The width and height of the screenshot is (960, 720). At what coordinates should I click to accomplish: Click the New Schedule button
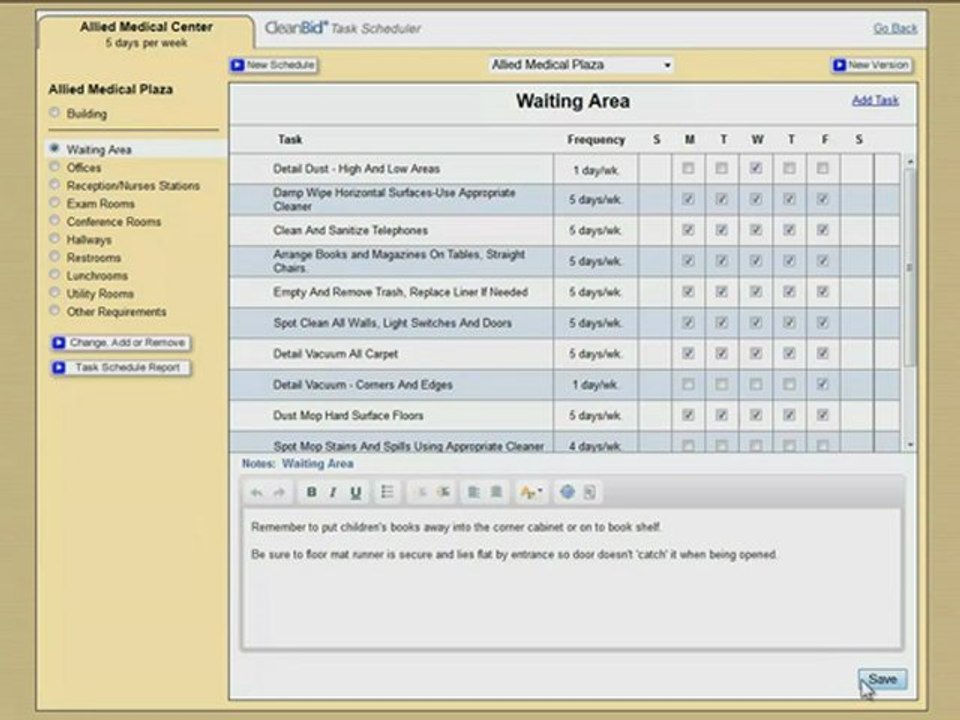[274, 65]
